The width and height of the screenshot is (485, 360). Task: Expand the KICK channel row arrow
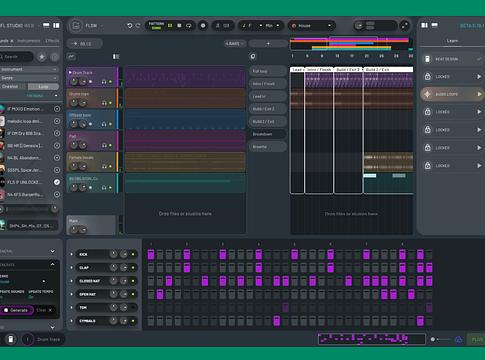click(x=71, y=254)
